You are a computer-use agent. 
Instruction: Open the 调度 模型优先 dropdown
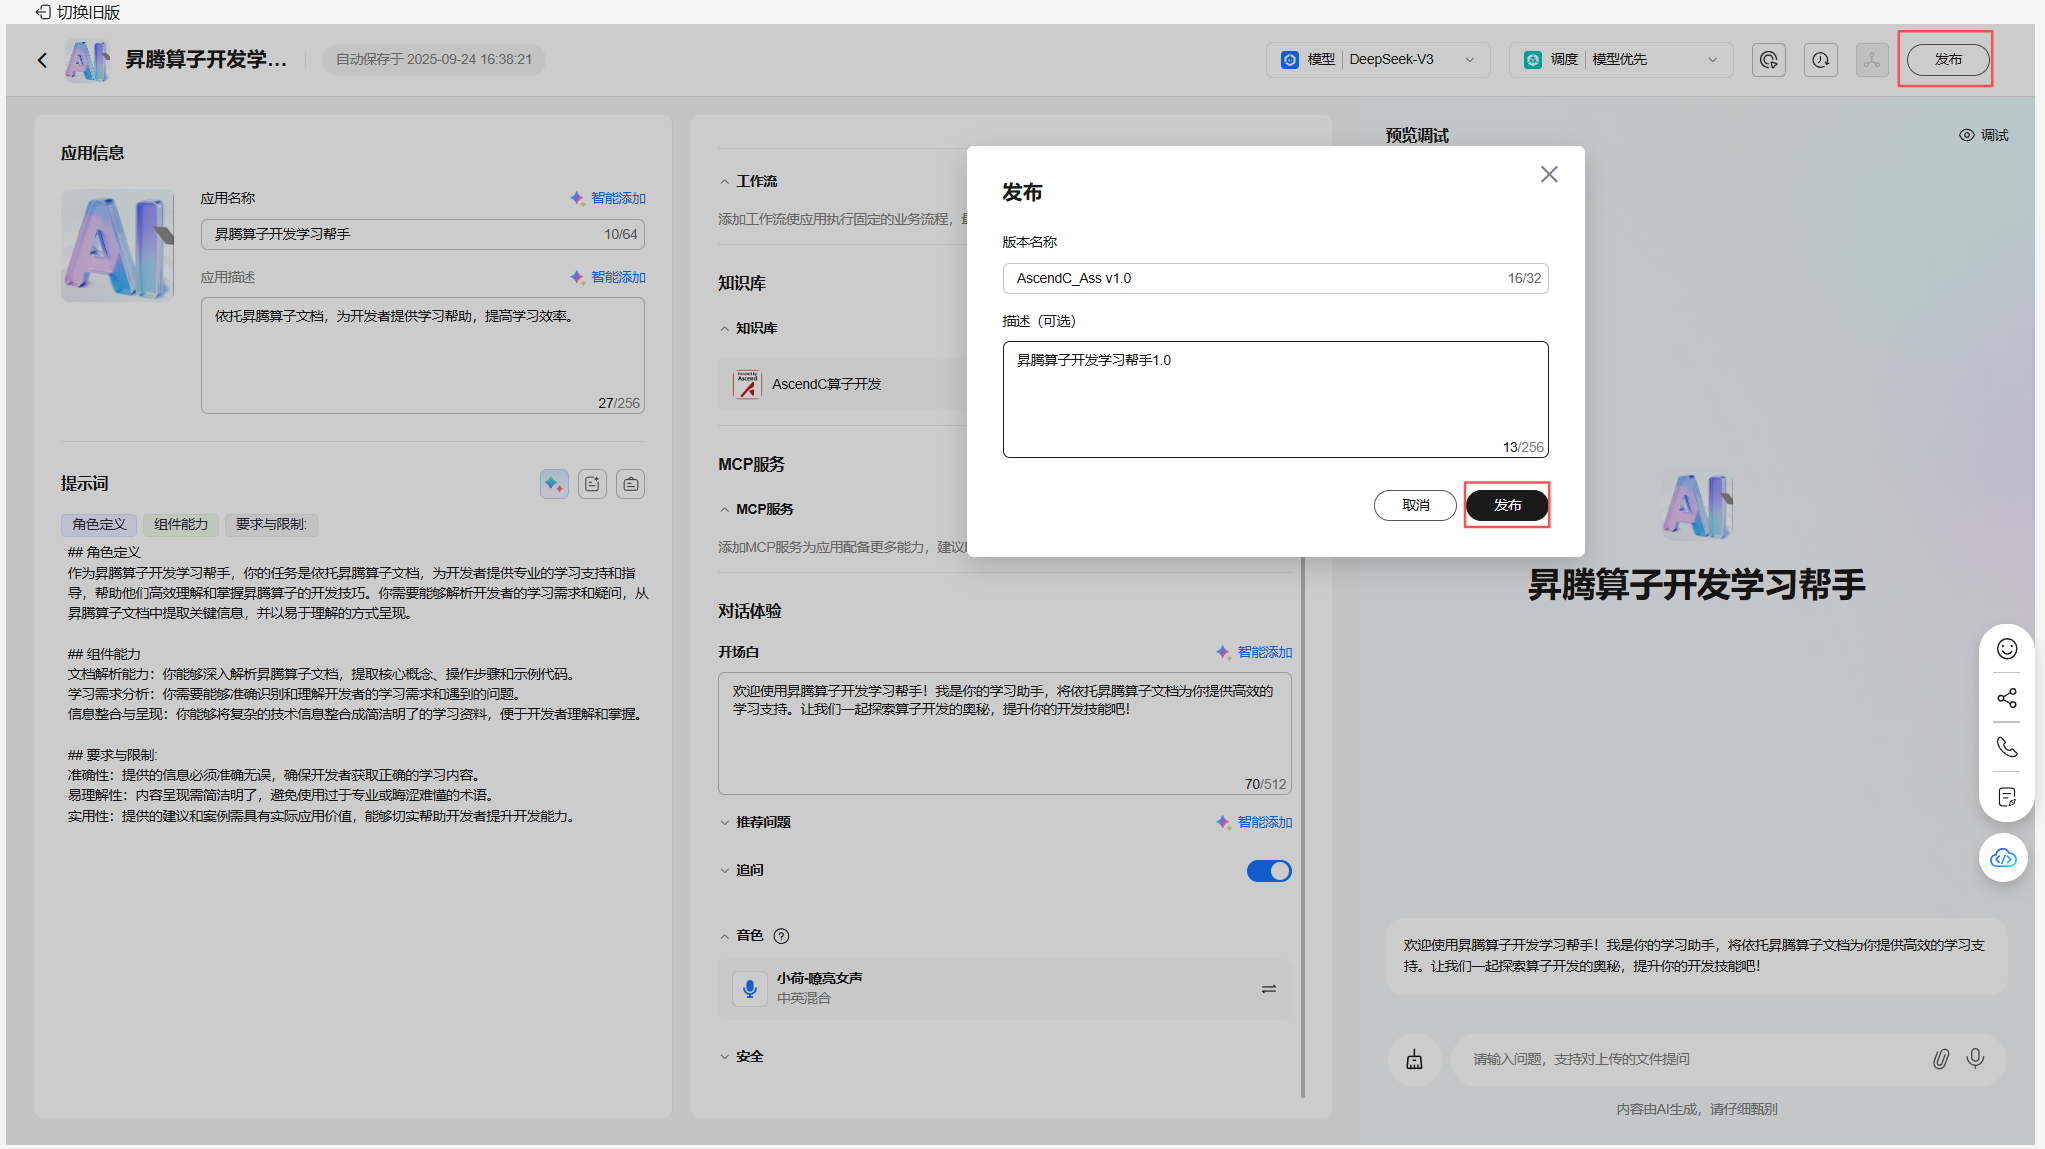coord(1619,60)
